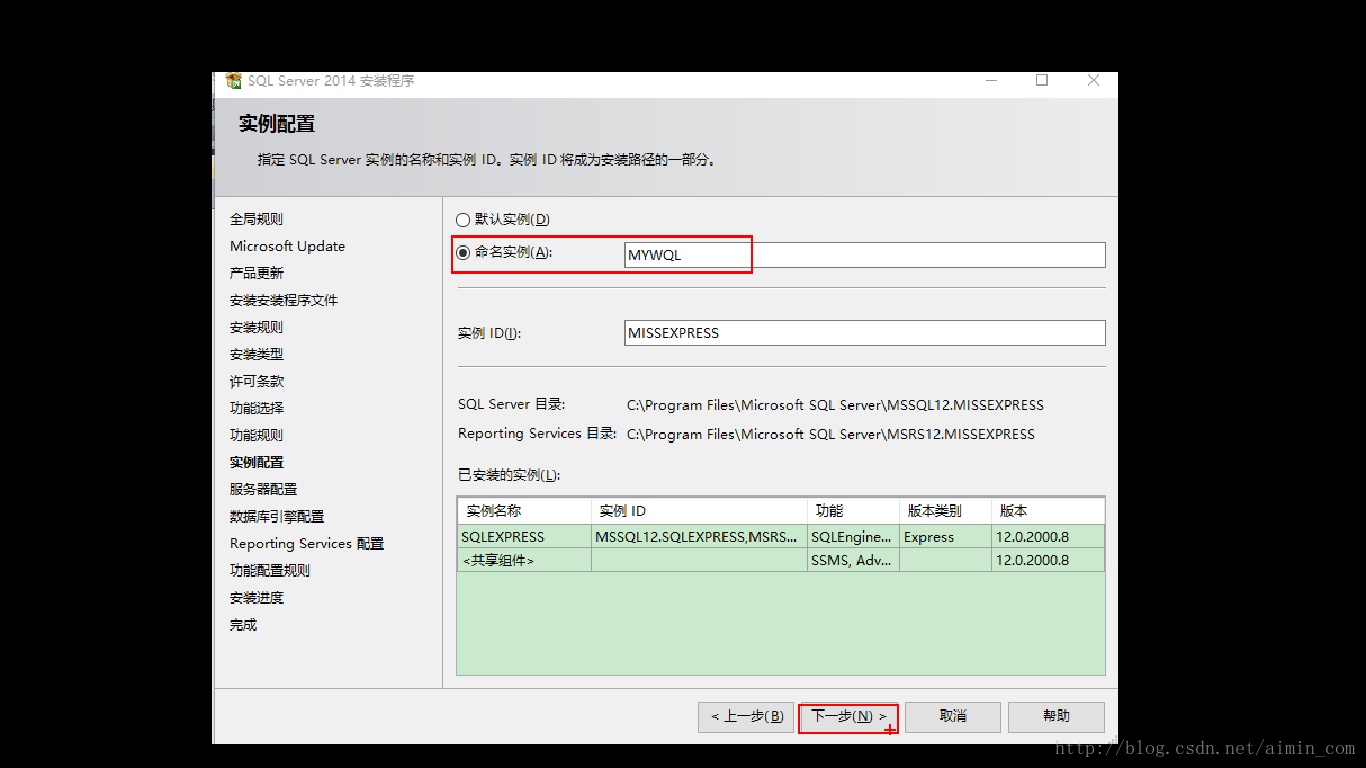
Task: Select the Reporting Services 配置 step
Action: [307, 543]
